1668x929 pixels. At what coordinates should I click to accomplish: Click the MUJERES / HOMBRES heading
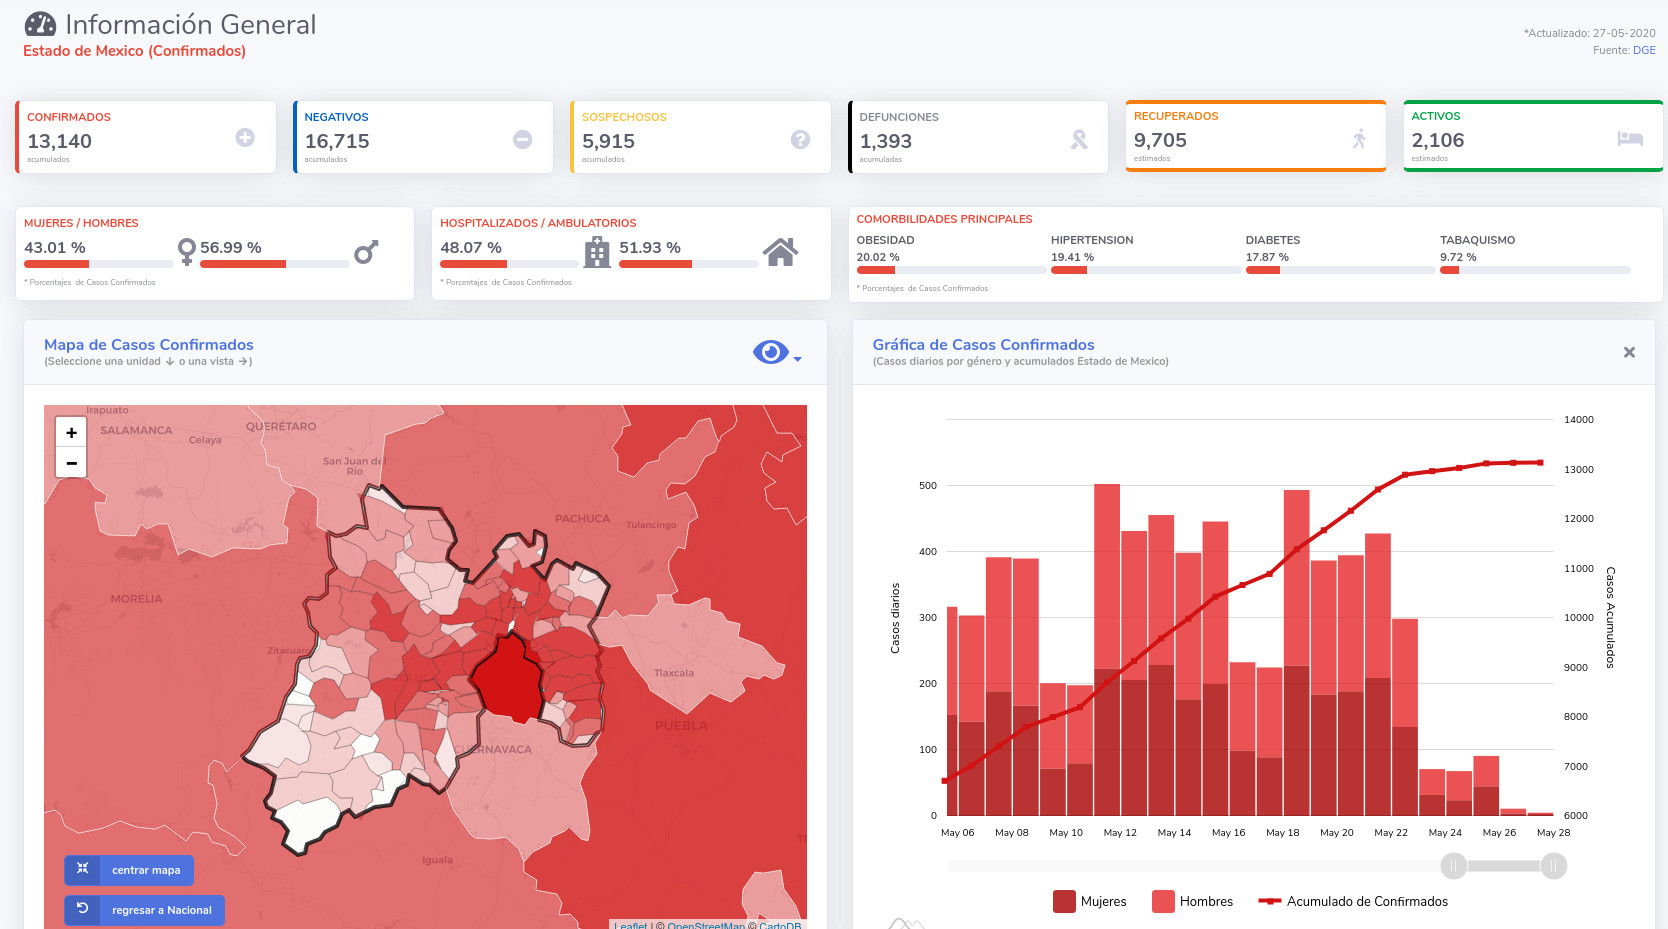pyautogui.click(x=81, y=223)
